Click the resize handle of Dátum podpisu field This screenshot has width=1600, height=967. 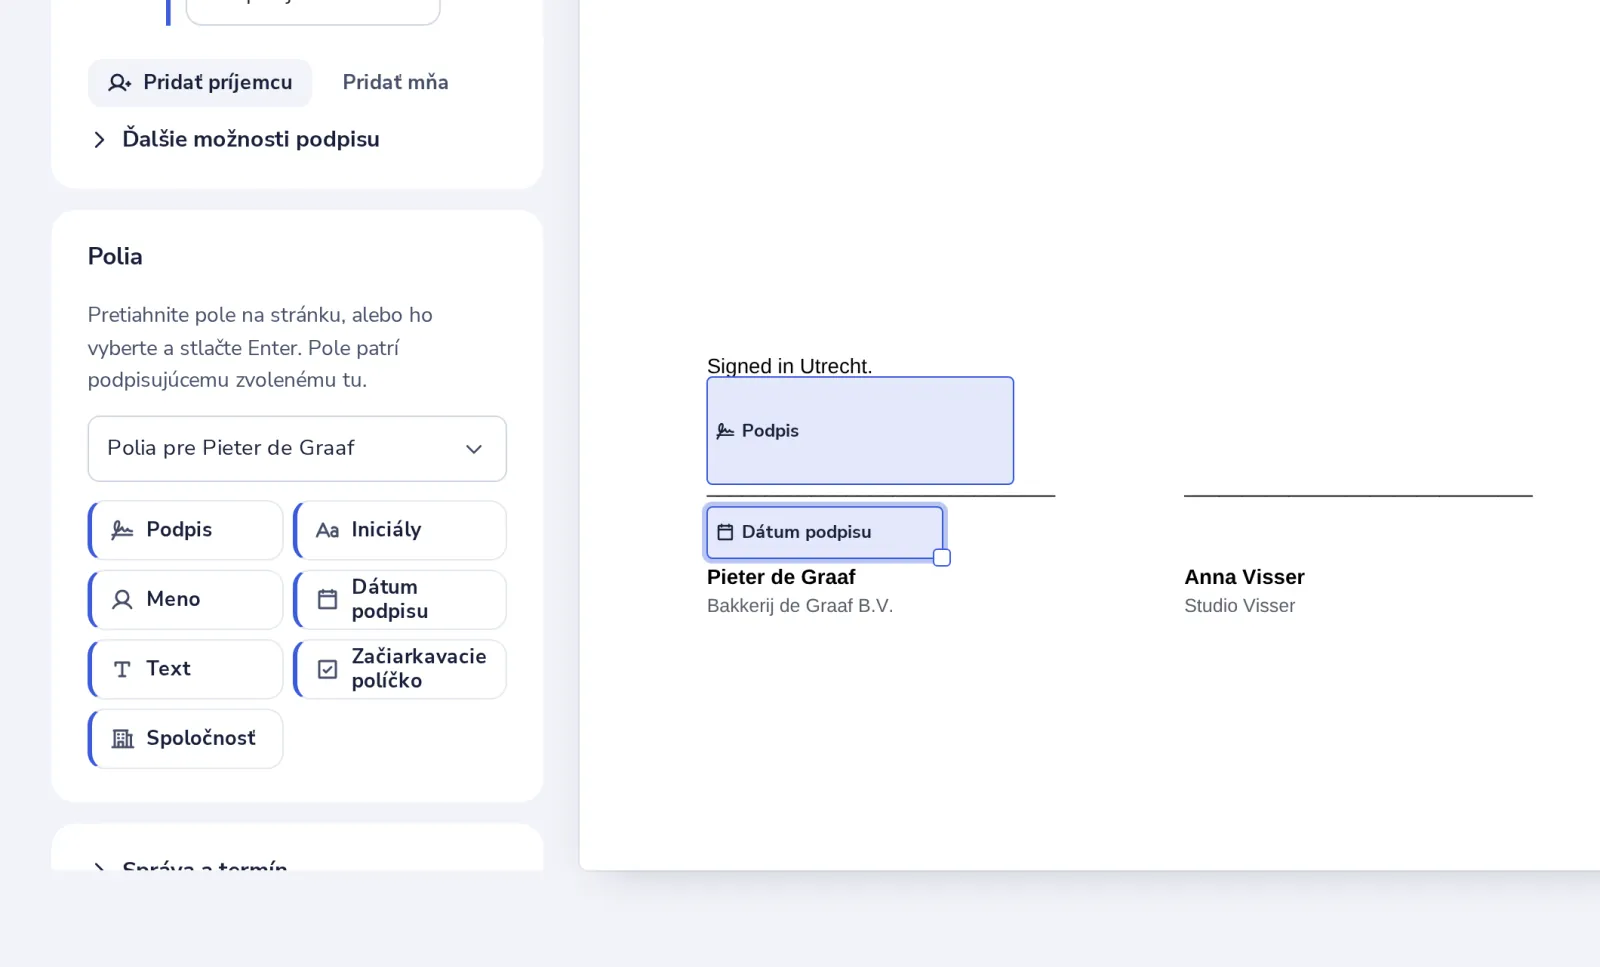coord(942,557)
